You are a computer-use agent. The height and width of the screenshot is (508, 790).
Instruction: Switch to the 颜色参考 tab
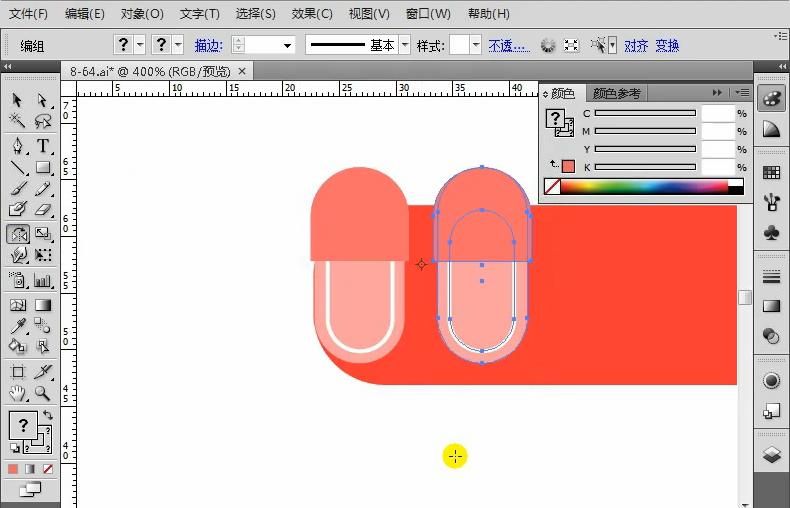tap(616, 94)
